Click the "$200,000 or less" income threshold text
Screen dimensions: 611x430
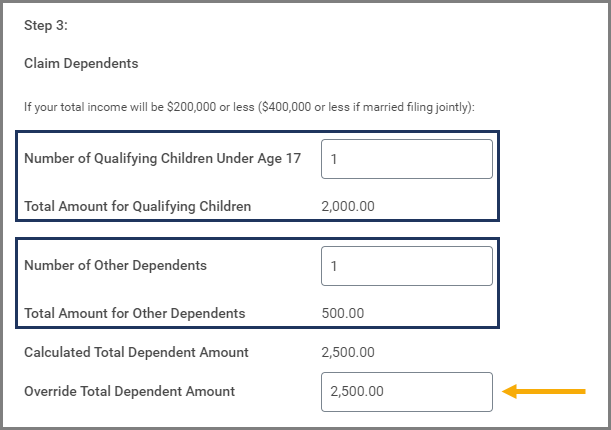(217, 106)
